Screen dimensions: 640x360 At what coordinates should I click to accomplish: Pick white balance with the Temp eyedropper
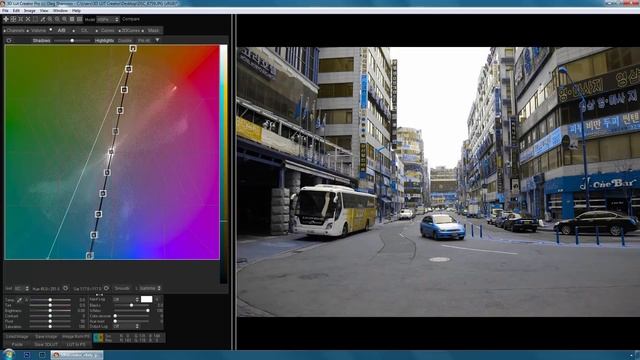pyautogui.click(x=19, y=300)
